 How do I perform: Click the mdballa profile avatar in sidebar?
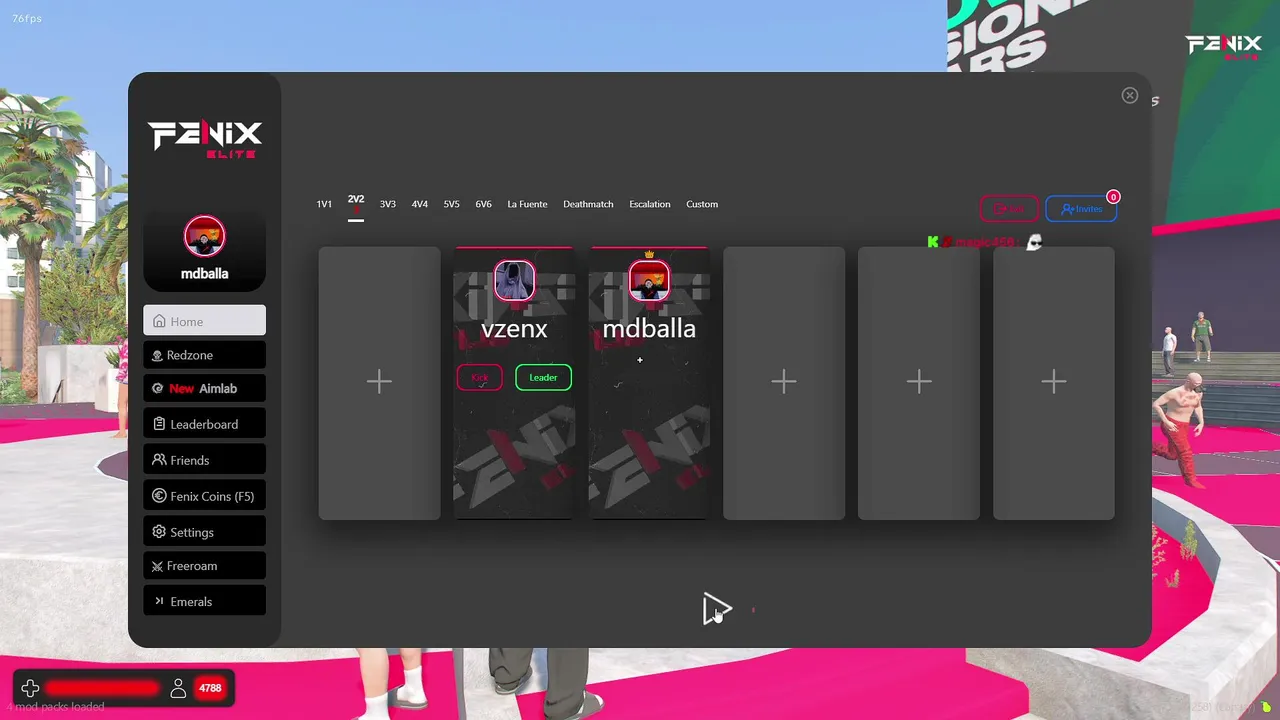click(204, 236)
